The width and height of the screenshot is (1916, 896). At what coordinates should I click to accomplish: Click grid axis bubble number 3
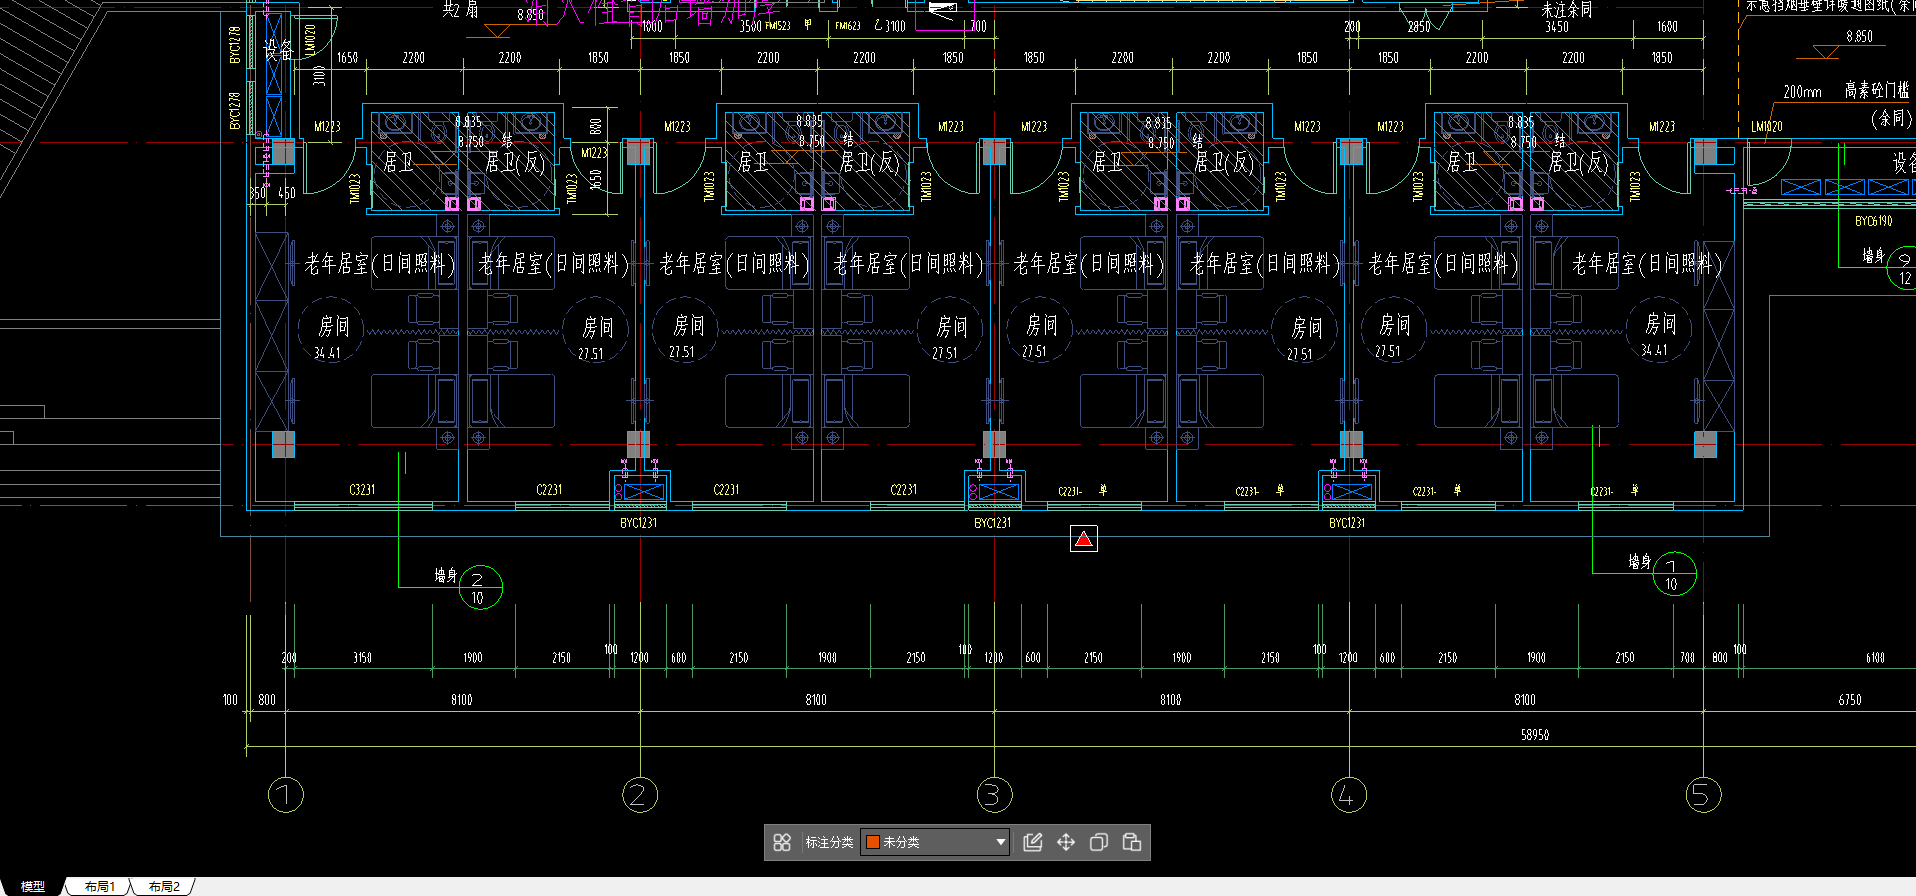pos(994,795)
